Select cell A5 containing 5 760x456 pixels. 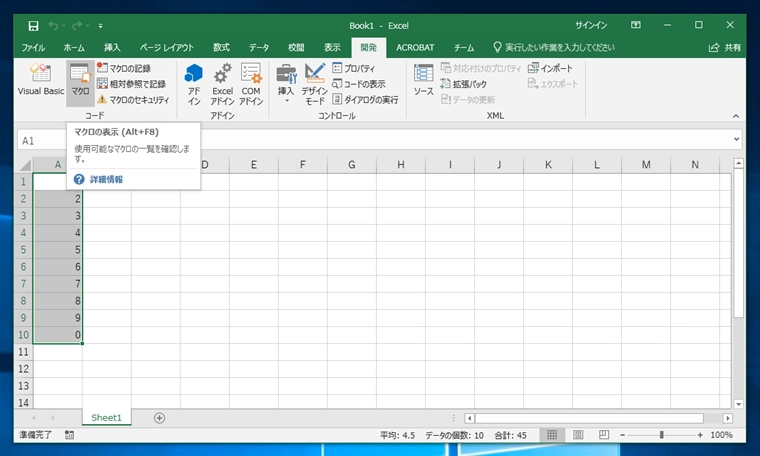coord(58,250)
